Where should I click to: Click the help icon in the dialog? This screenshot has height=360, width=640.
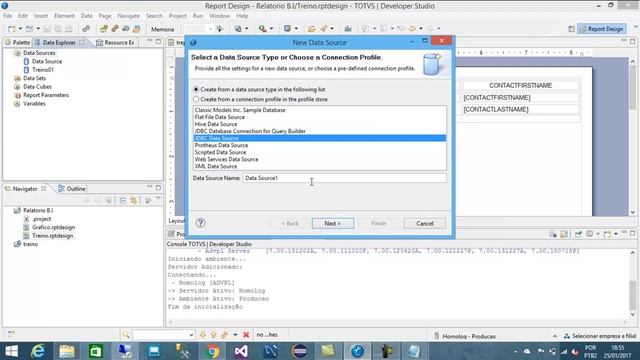[x=200, y=223]
